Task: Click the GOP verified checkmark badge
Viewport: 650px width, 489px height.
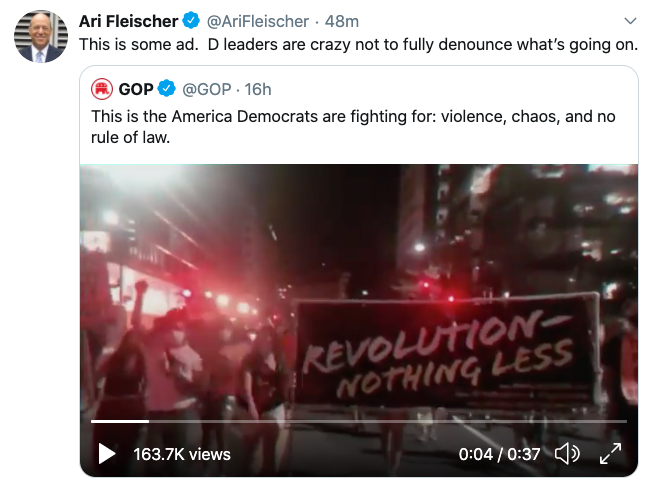Action: (167, 89)
